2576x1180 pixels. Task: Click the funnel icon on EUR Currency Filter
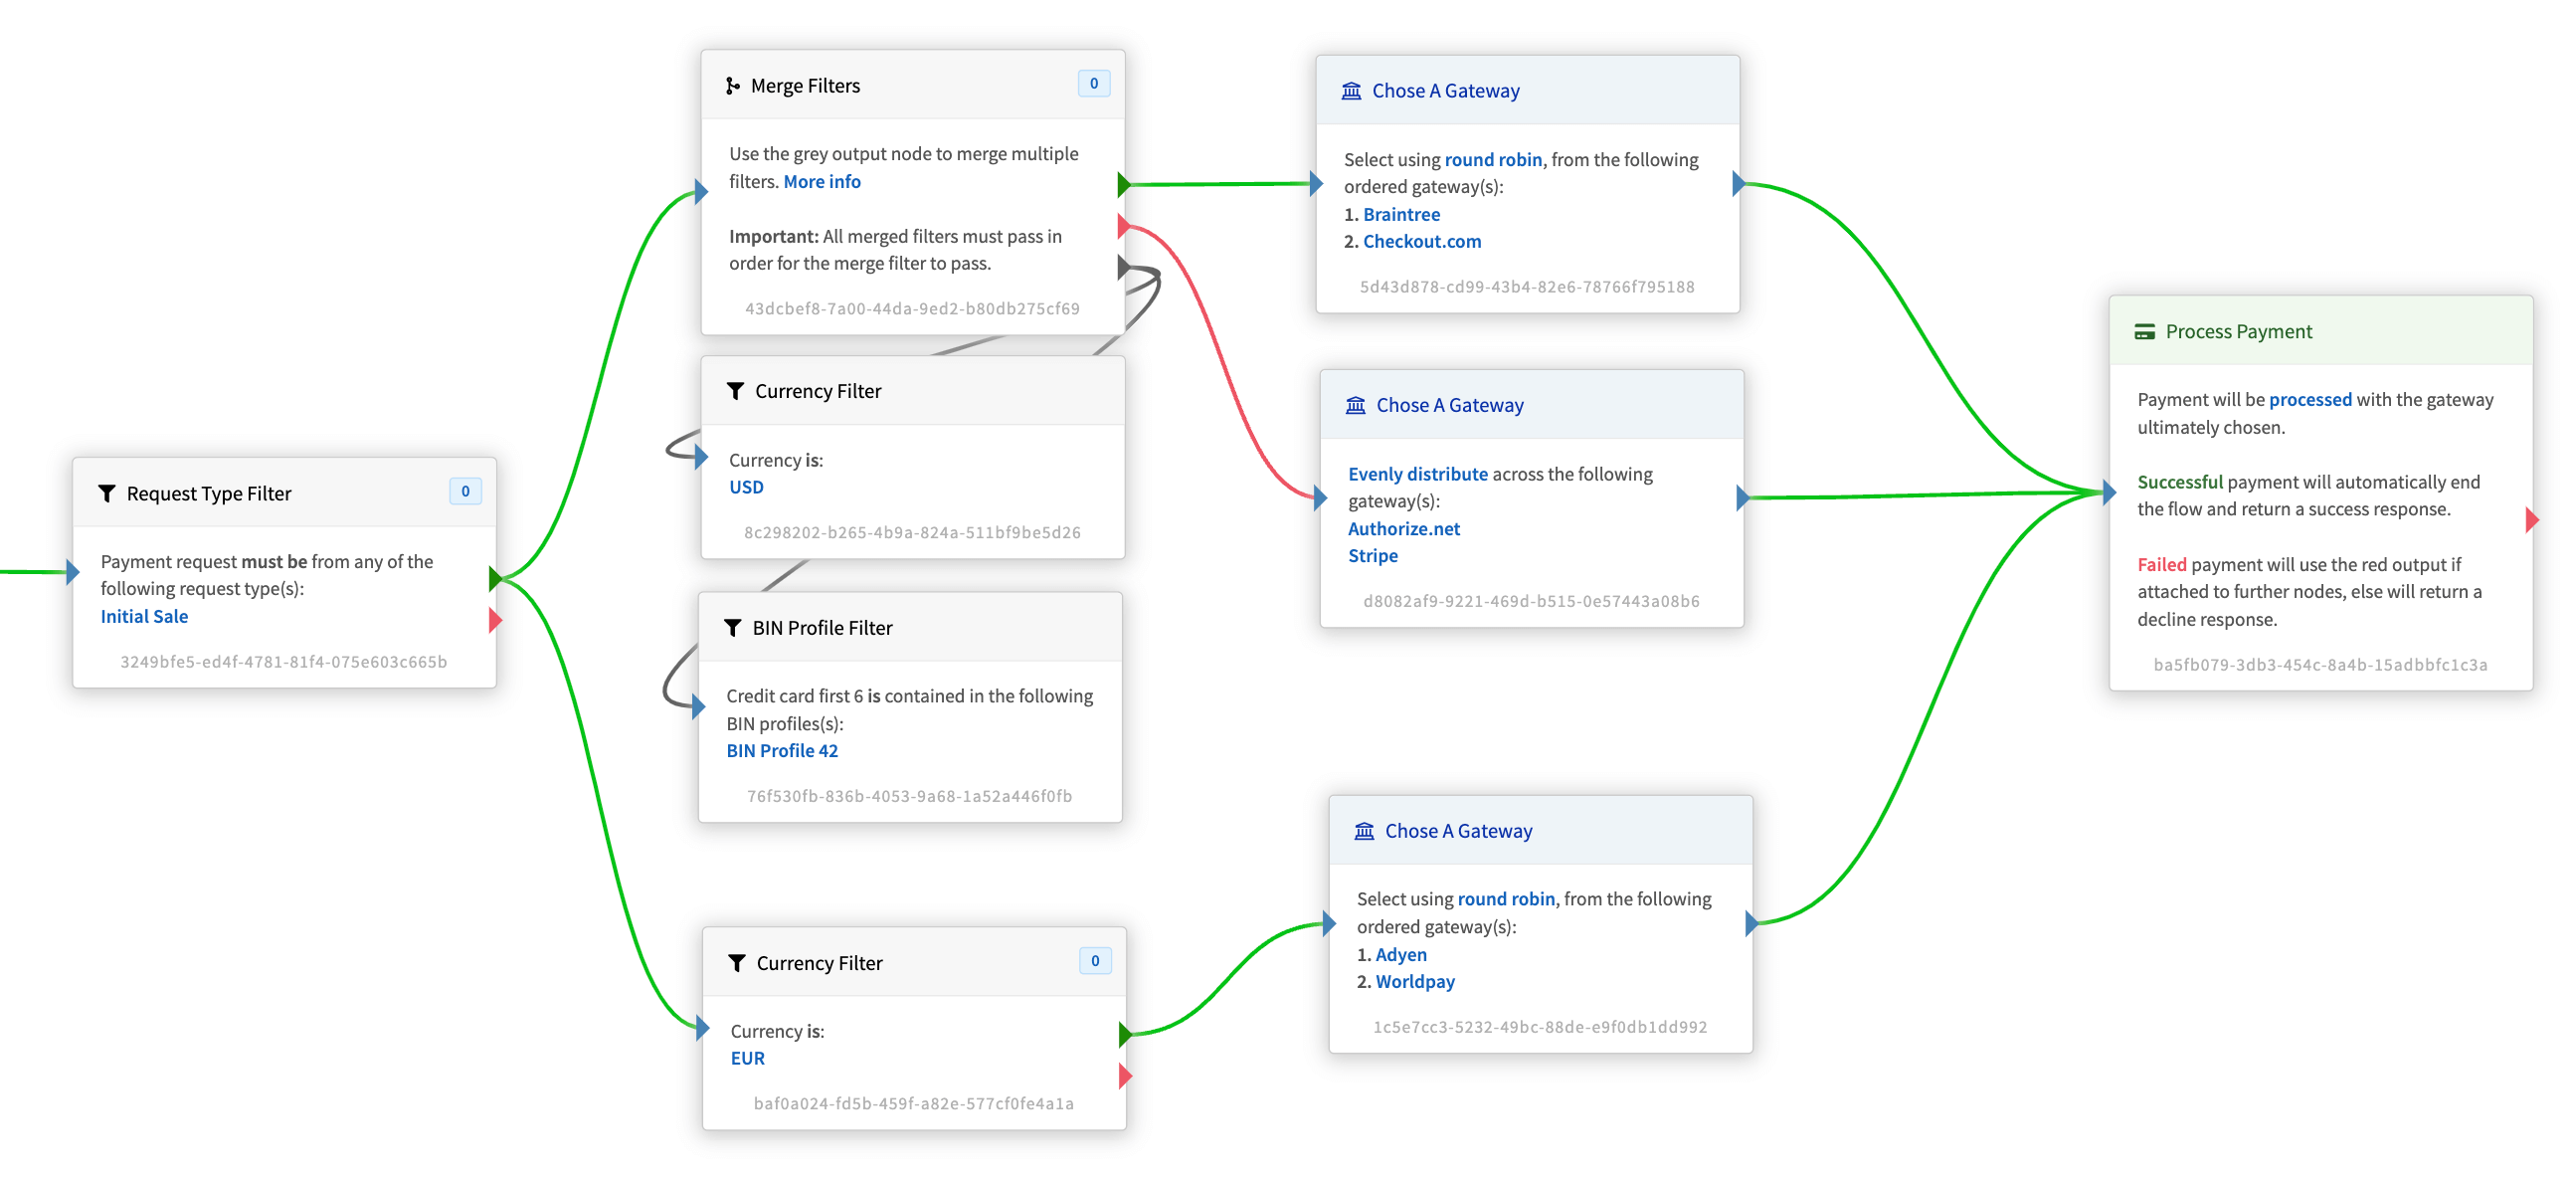[736, 962]
